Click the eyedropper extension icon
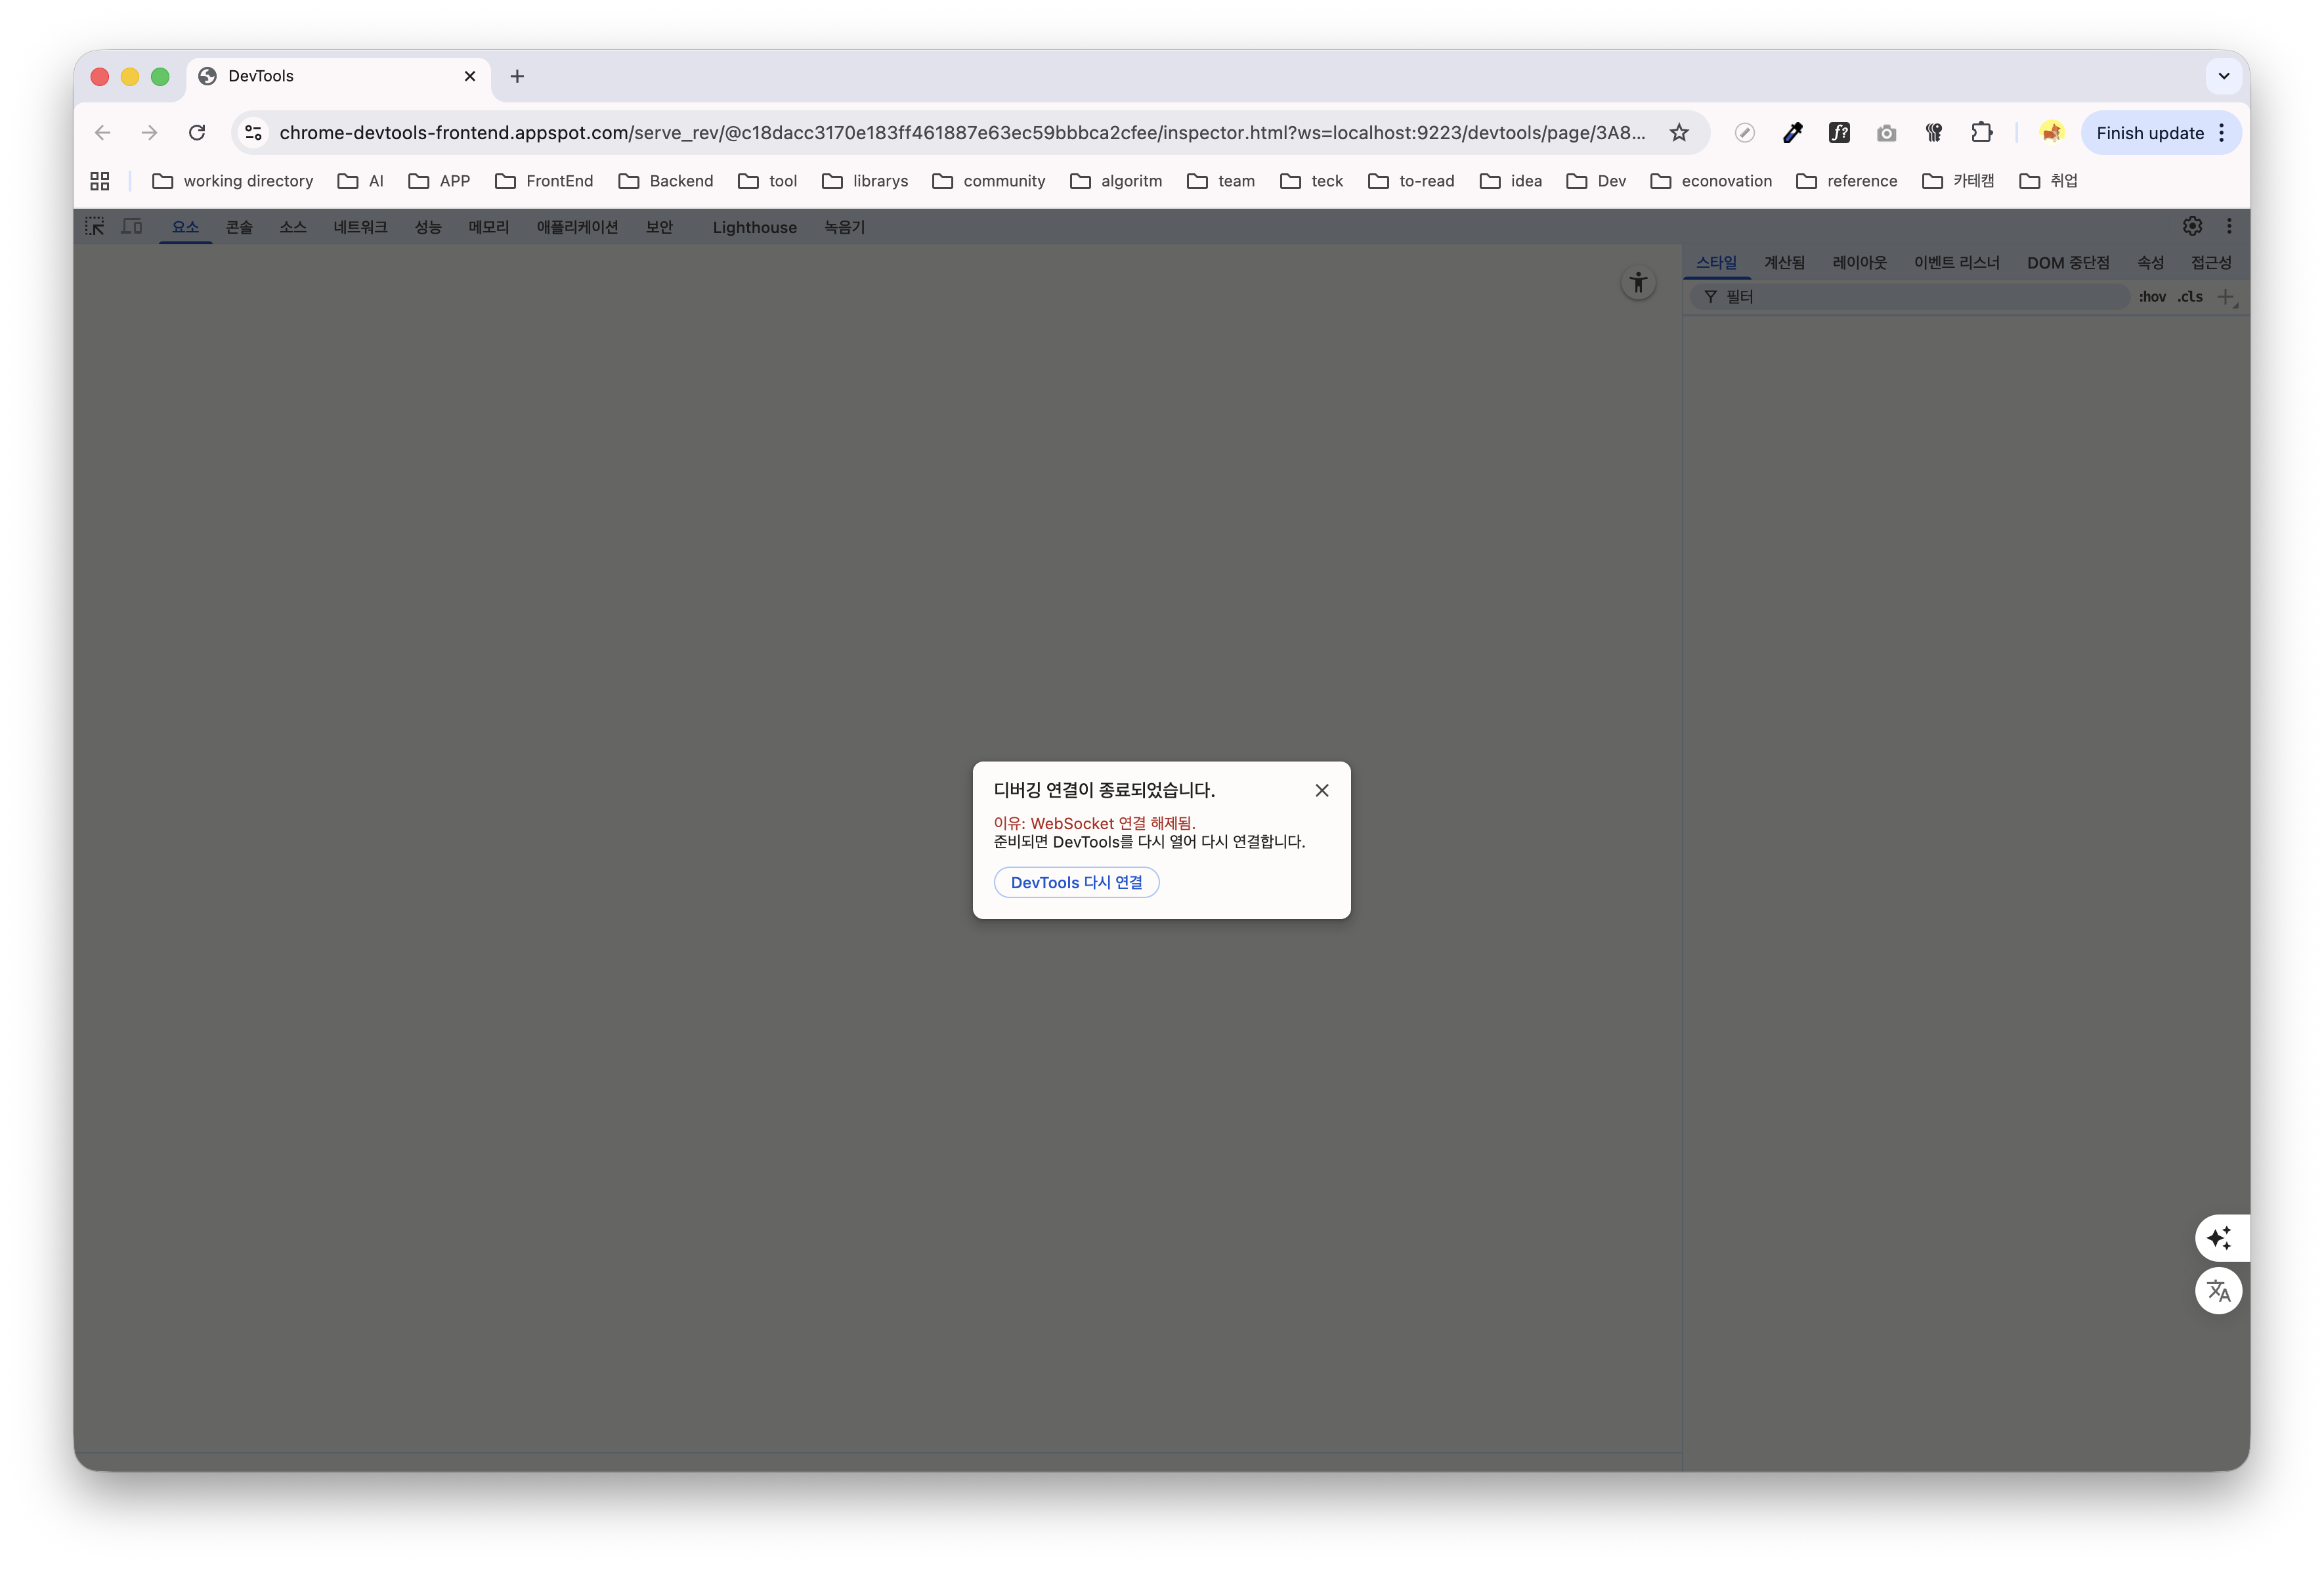 click(1792, 133)
